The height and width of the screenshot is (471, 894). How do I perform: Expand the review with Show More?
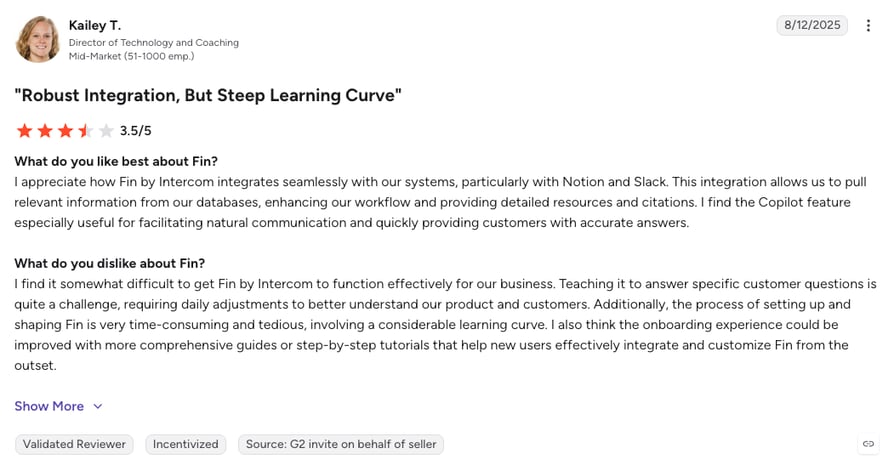49,406
